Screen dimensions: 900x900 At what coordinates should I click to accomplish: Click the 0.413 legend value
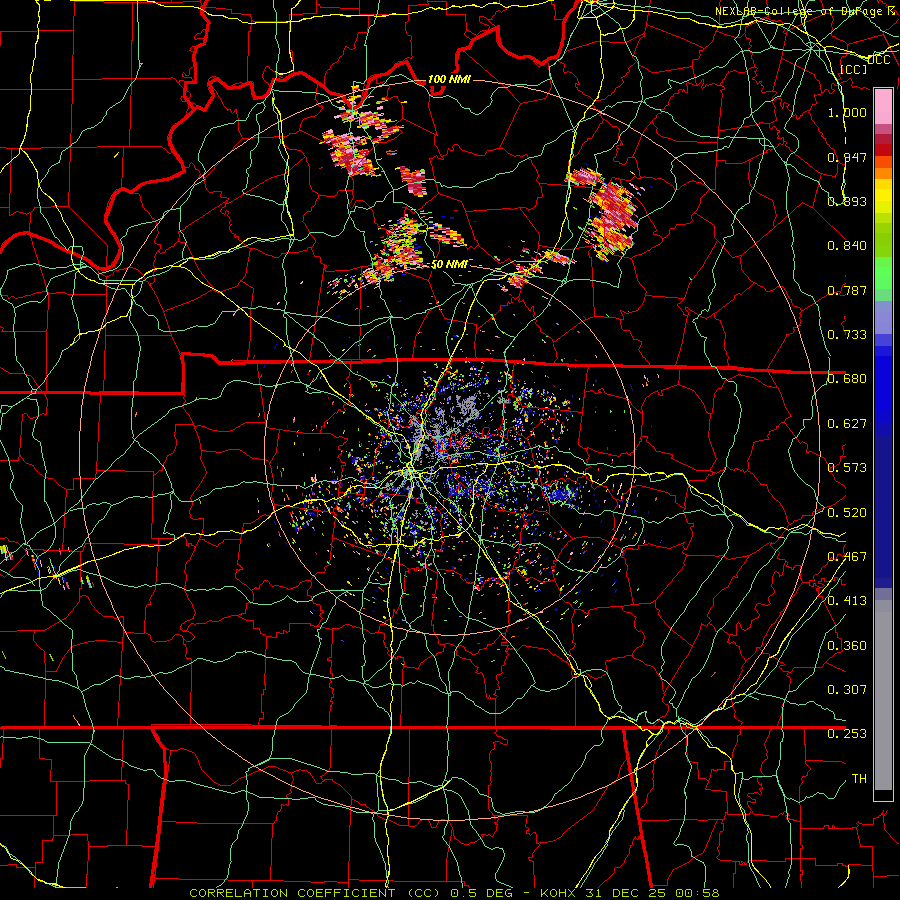point(847,601)
